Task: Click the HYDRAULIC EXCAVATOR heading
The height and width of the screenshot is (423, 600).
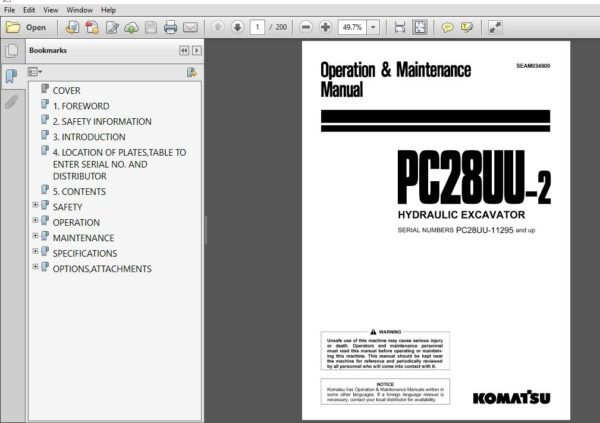Action: point(461,215)
